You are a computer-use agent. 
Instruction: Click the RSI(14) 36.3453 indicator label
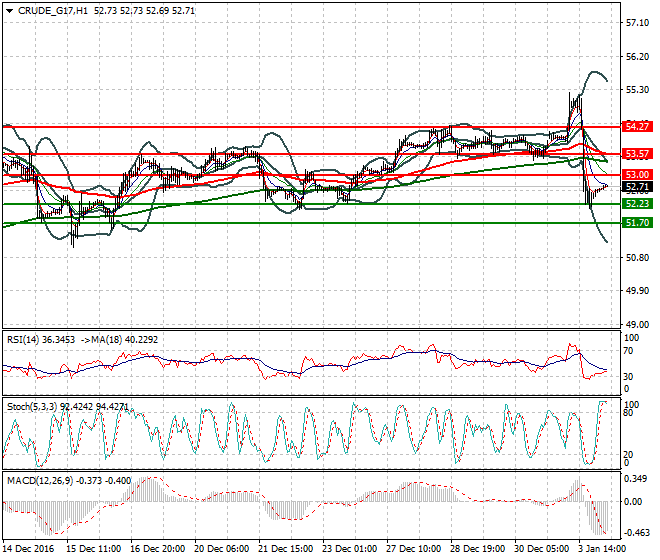coord(41,339)
